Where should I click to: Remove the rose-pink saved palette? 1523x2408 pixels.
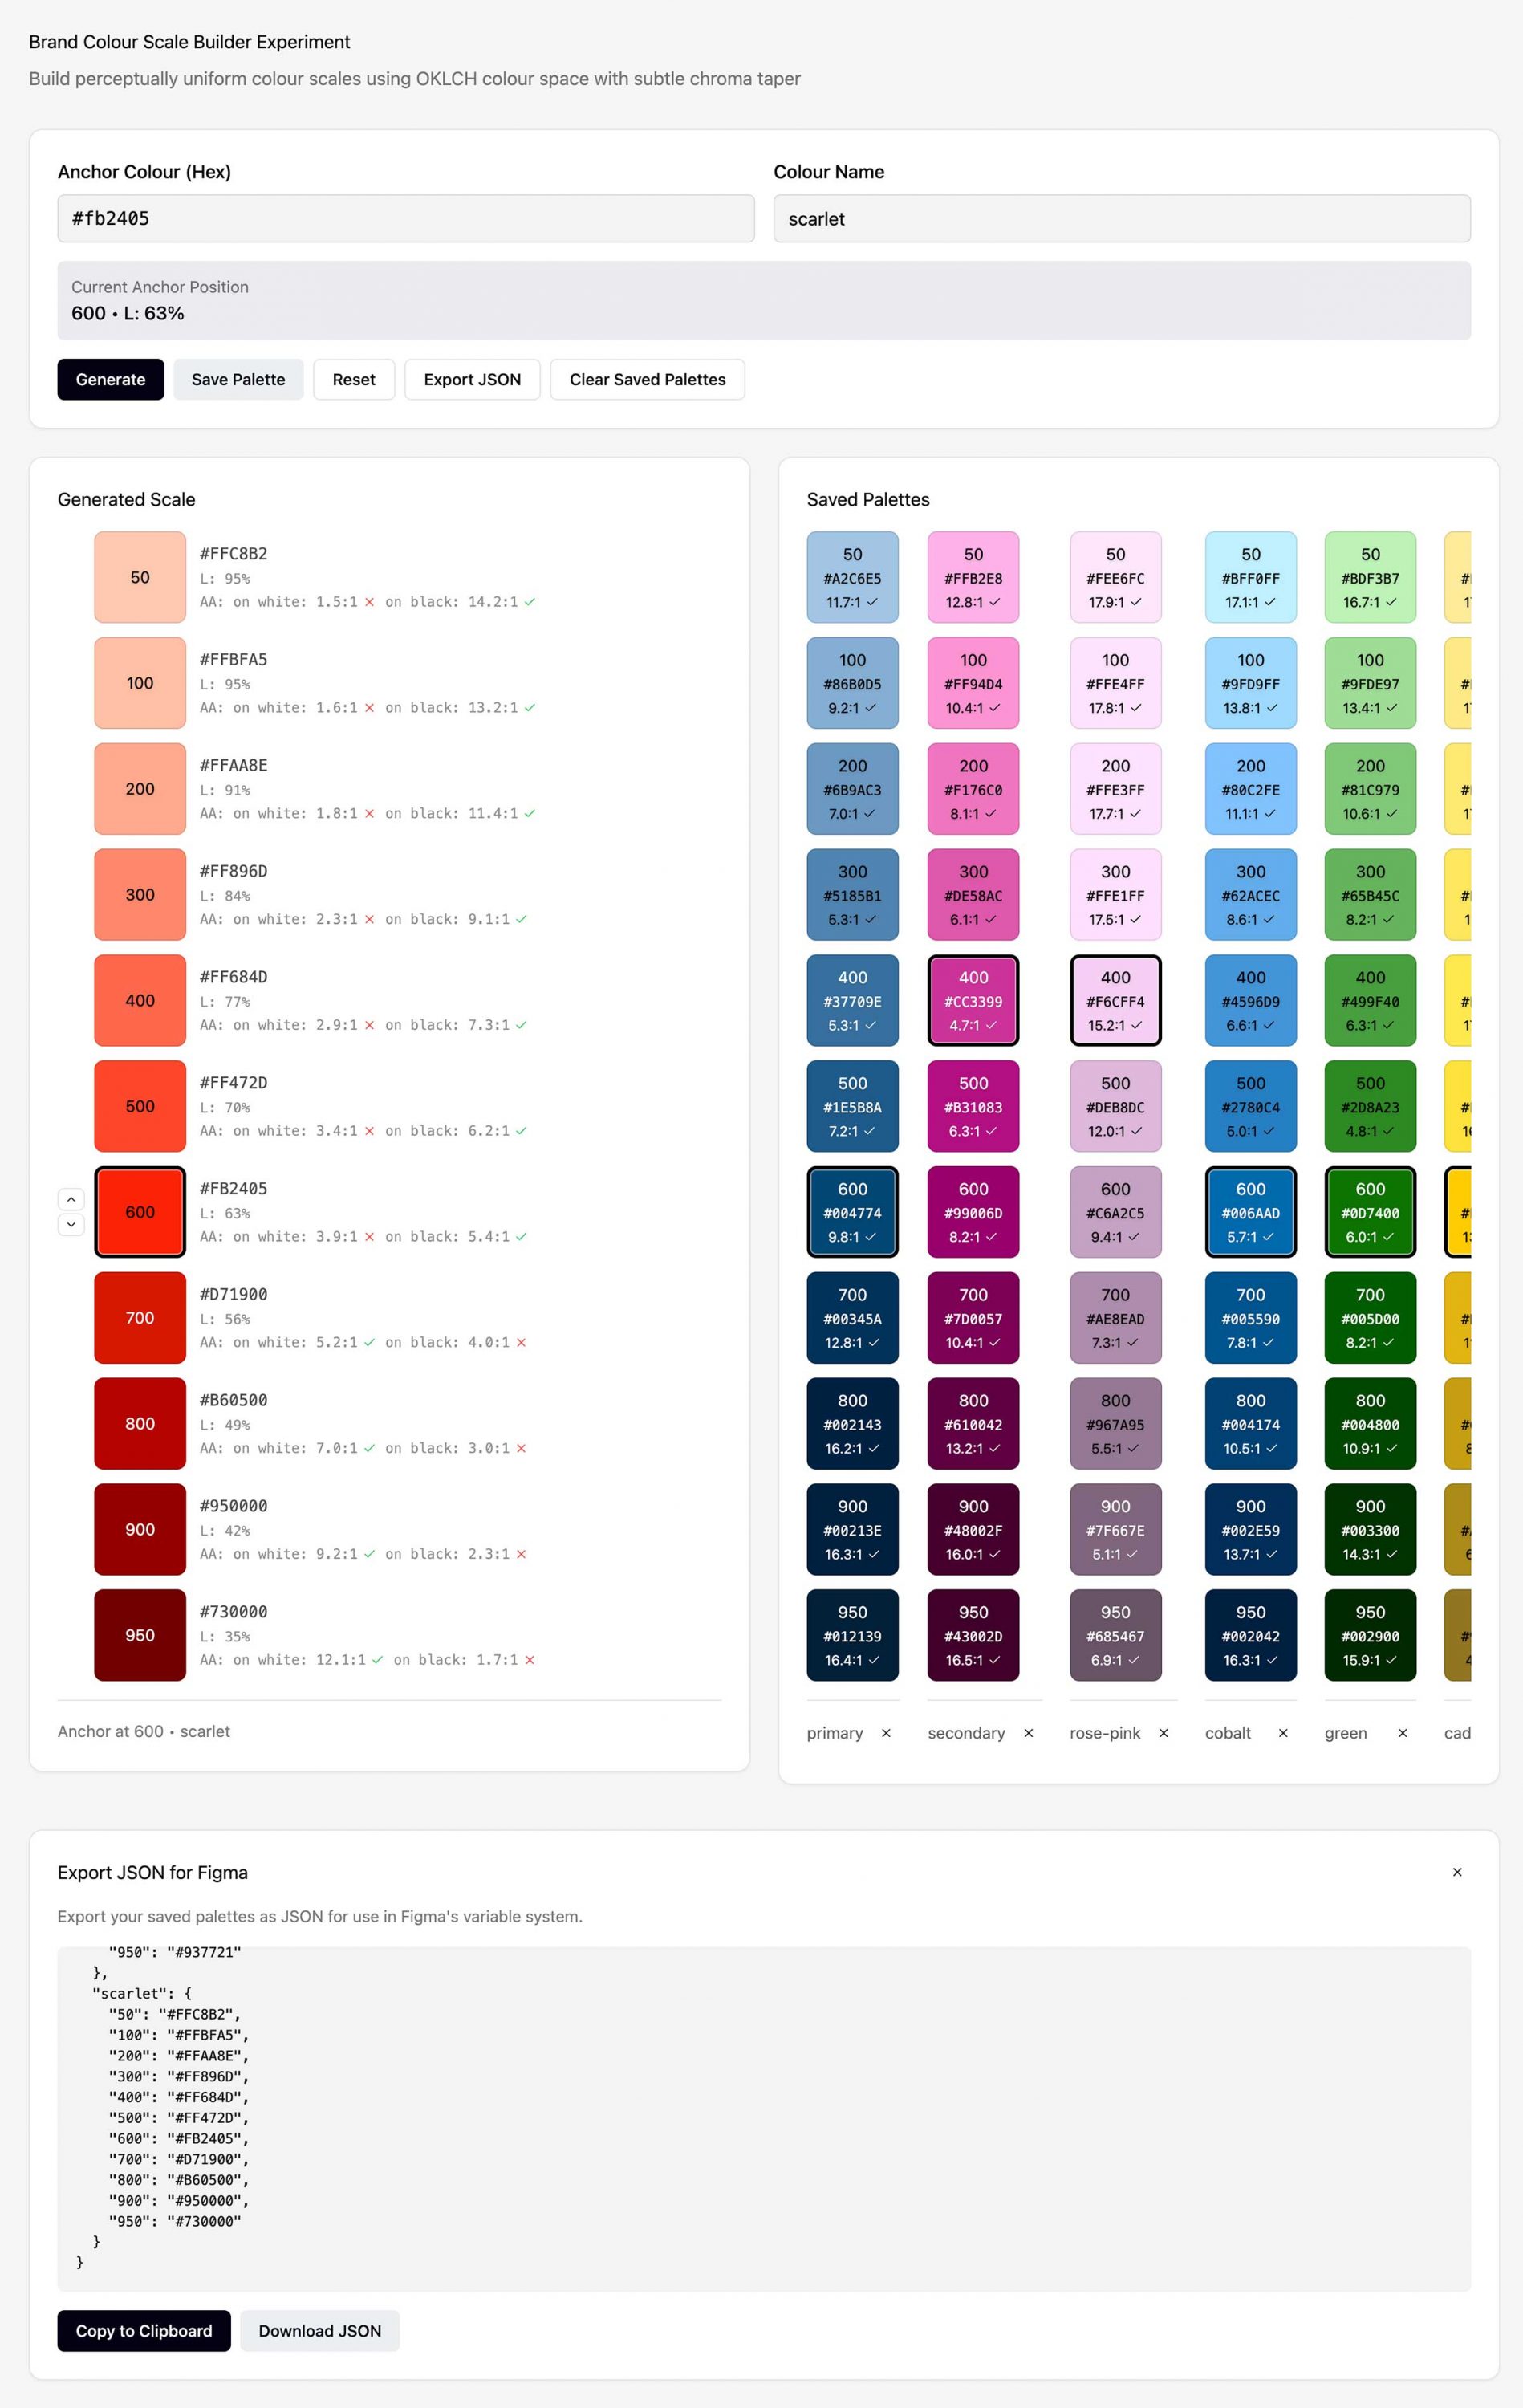click(x=1163, y=1733)
